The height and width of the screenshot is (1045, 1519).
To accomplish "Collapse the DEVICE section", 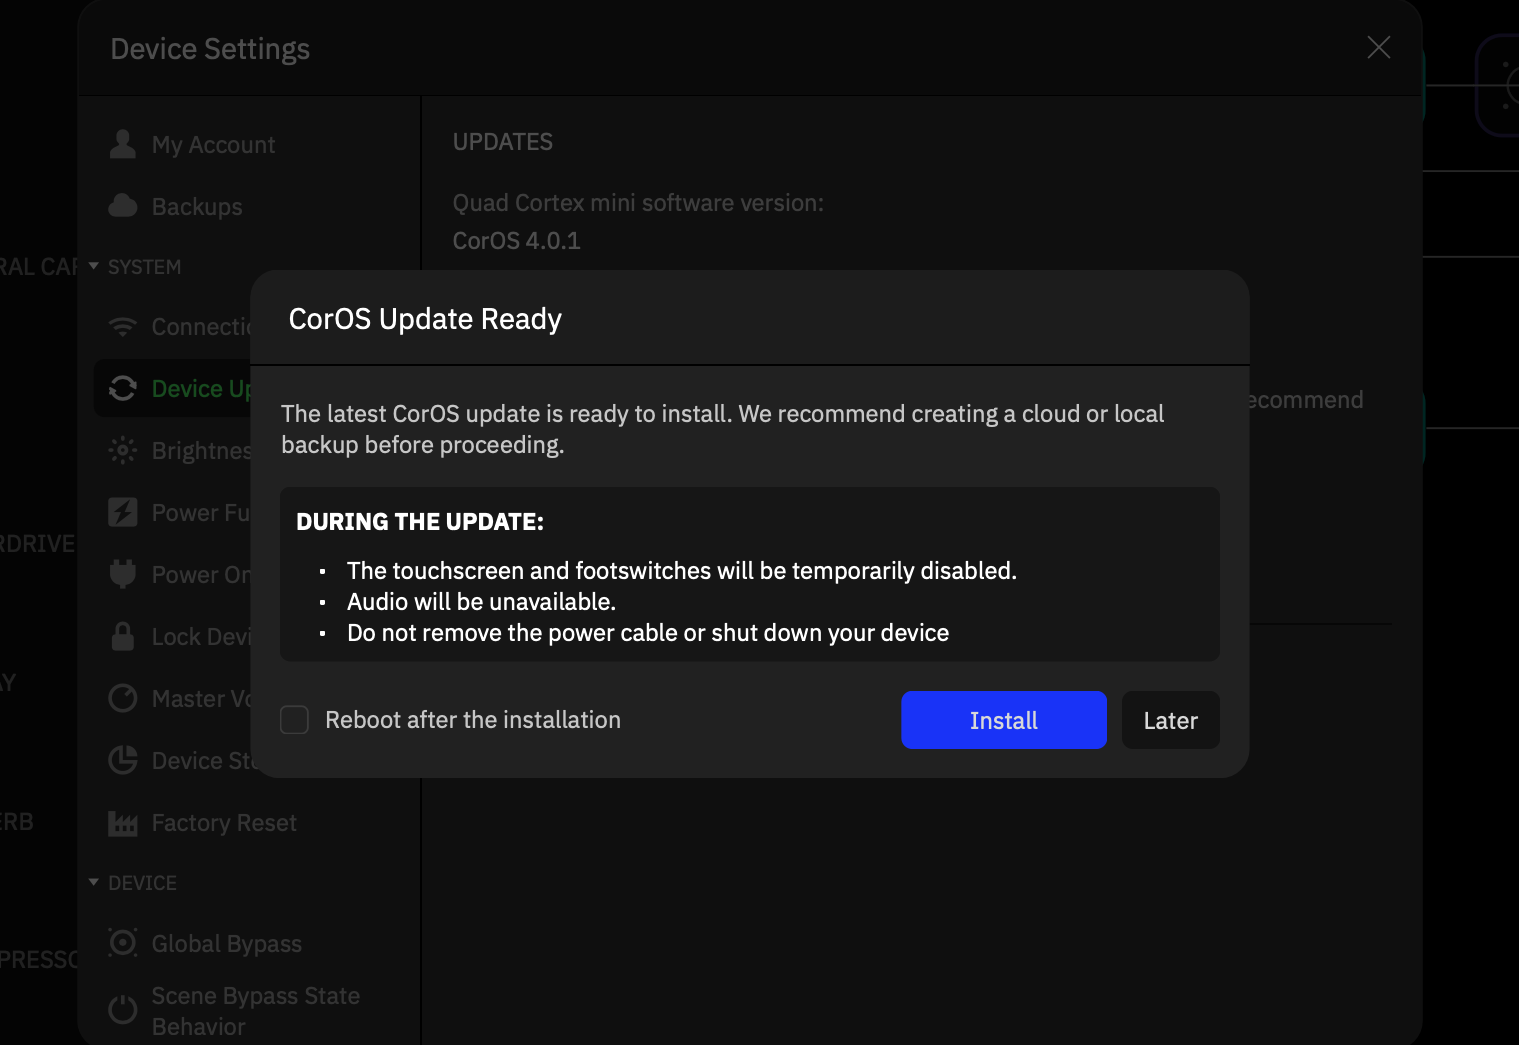I will coord(94,882).
